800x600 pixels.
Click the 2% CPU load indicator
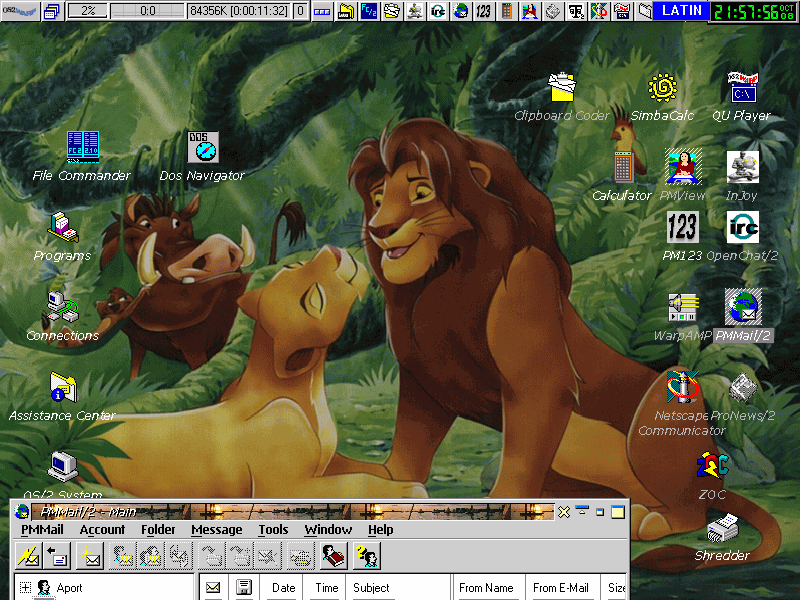(88, 11)
